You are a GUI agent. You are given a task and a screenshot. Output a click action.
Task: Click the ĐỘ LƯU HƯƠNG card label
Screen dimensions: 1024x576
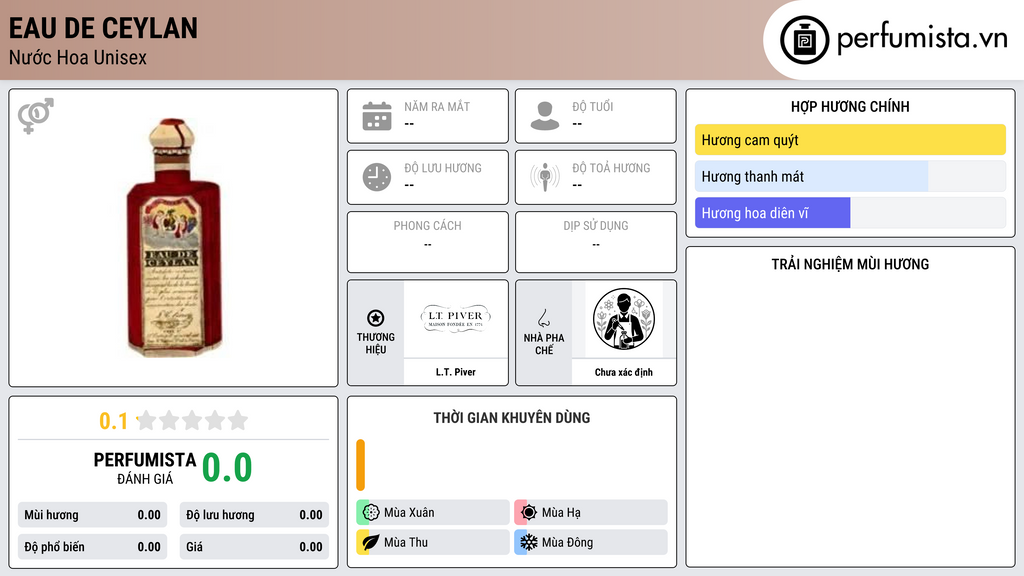(x=443, y=168)
